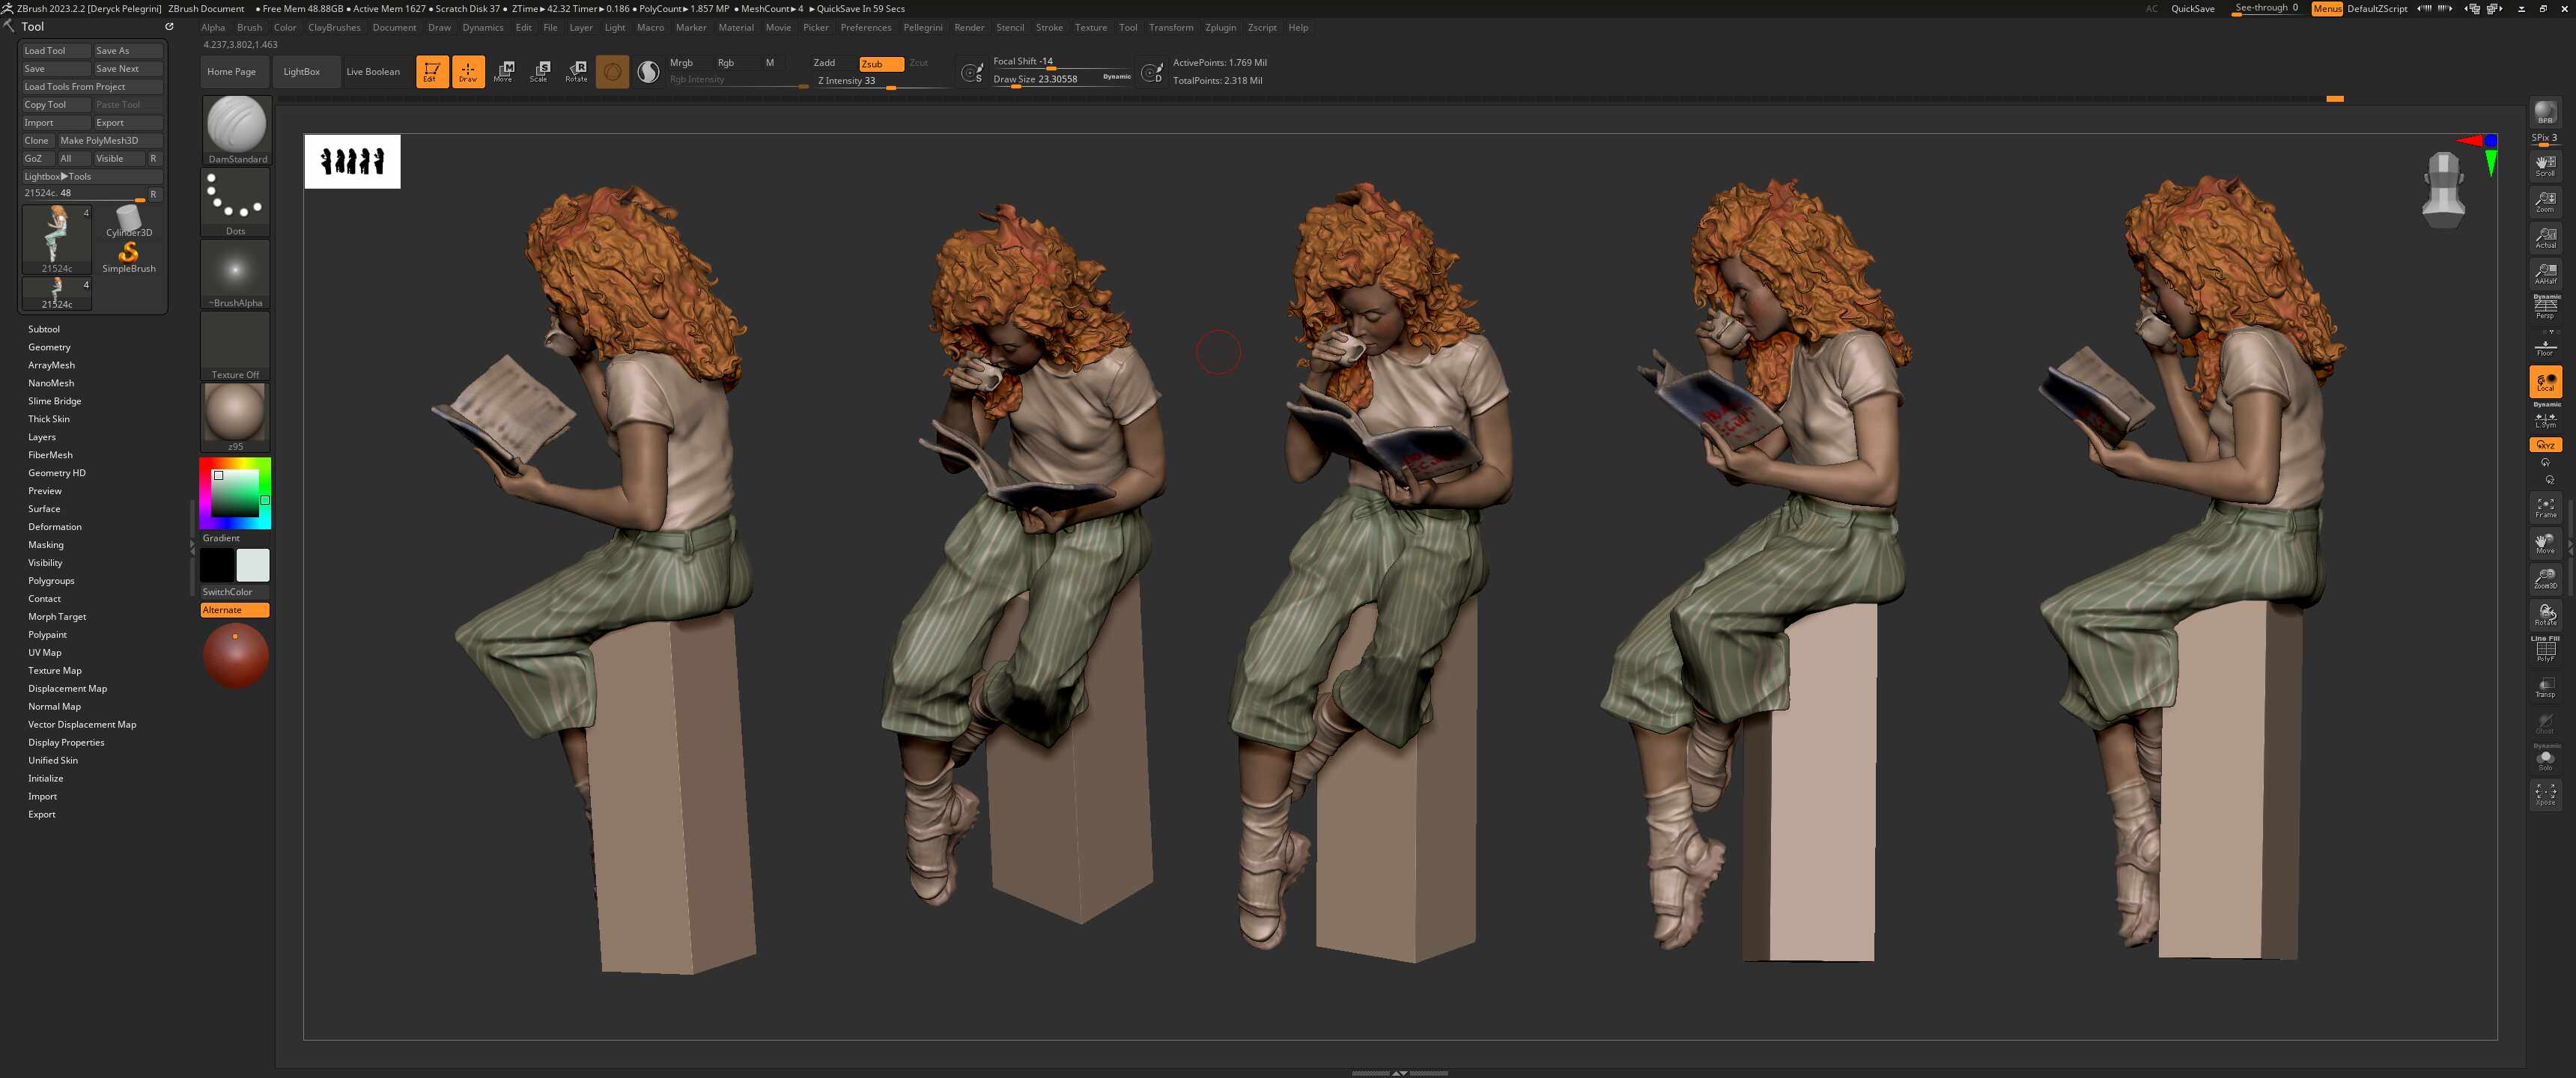The image size is (2576, 1078).
Task: Expand the Polypaint section
Action: [x=47, y=635]
